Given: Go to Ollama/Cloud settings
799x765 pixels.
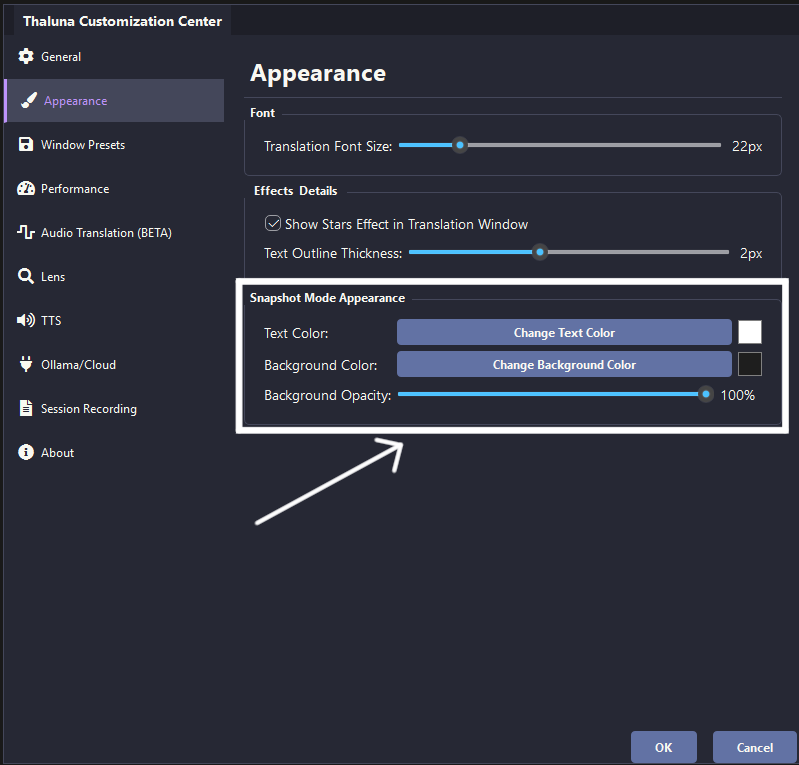Looking at the screenshot, I should tap(114, 364).
